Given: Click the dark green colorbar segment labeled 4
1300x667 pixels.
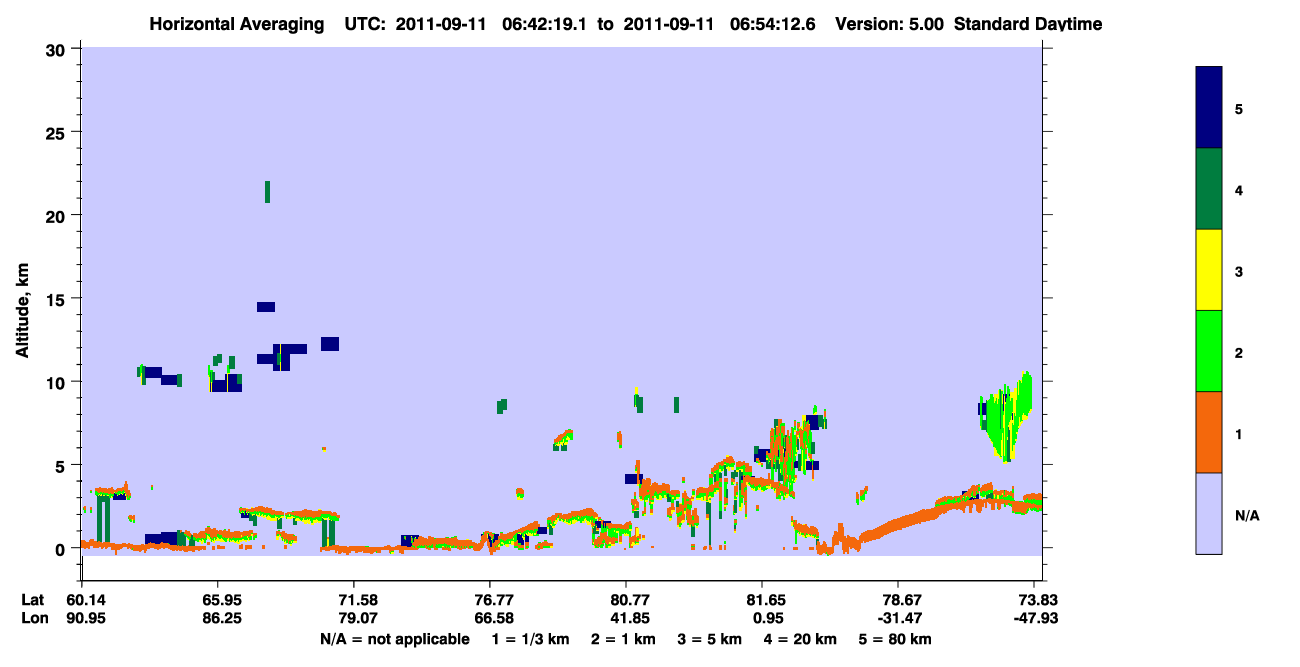Looking at the screenshot, I should 1209,189.
